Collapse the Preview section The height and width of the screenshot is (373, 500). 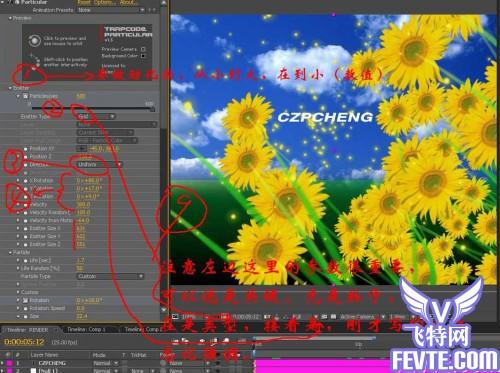pyautogui.click(x=10, y=18)
